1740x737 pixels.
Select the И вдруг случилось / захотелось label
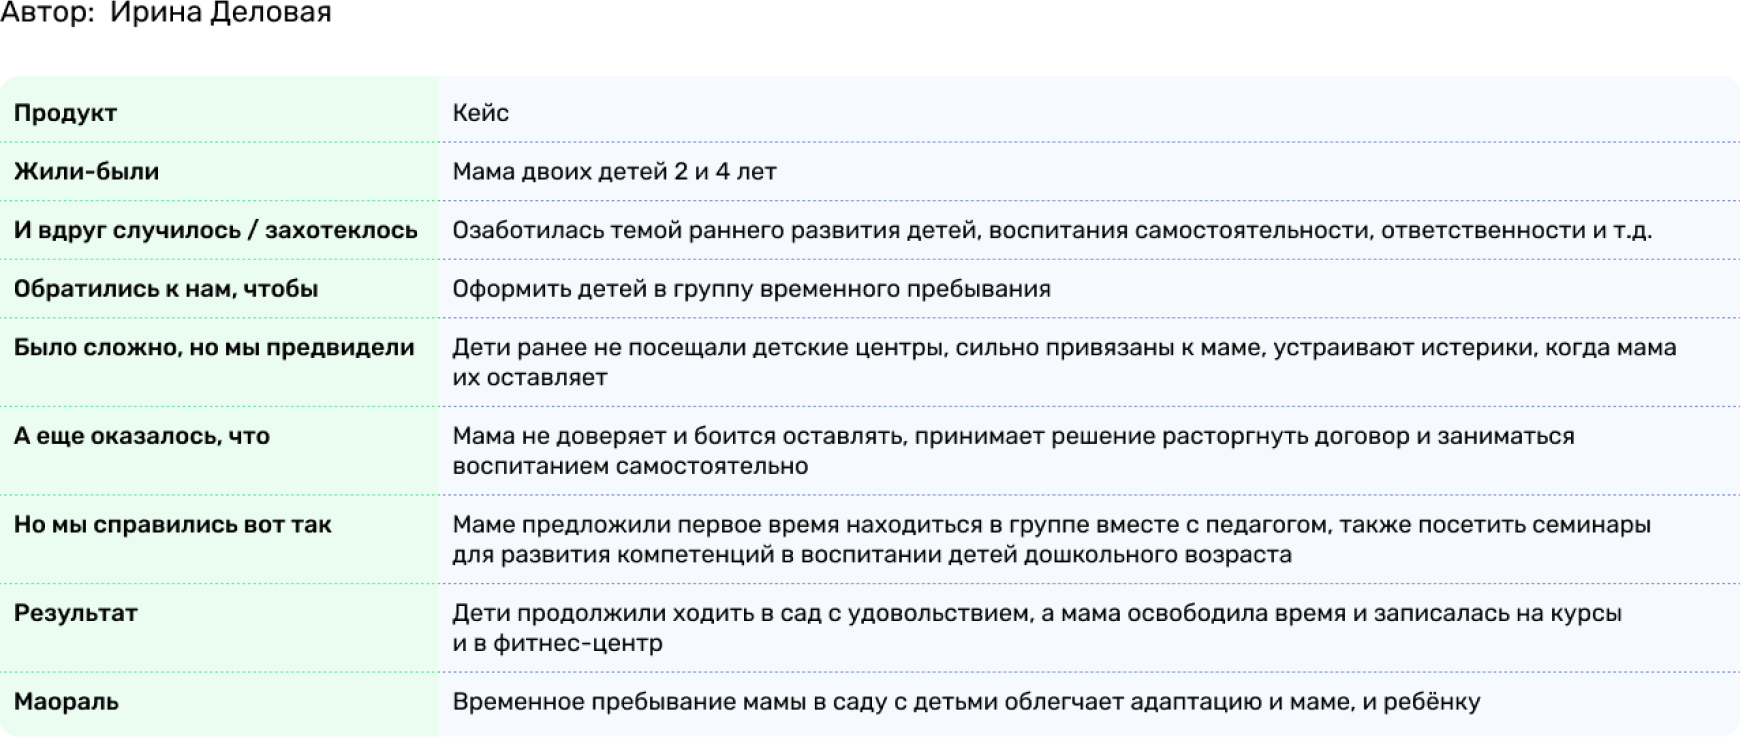tap(215, 230)
